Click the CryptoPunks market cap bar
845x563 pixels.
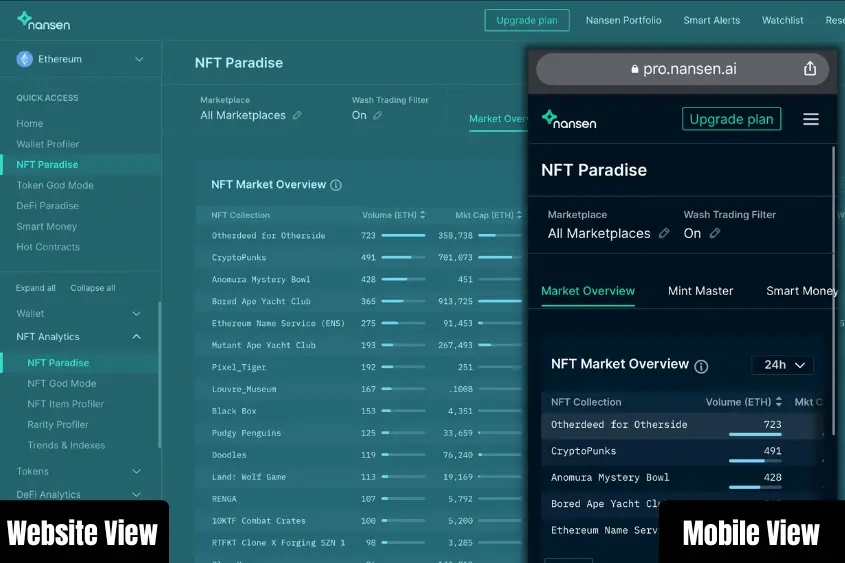pyautogui.click(x=500, y=258)
